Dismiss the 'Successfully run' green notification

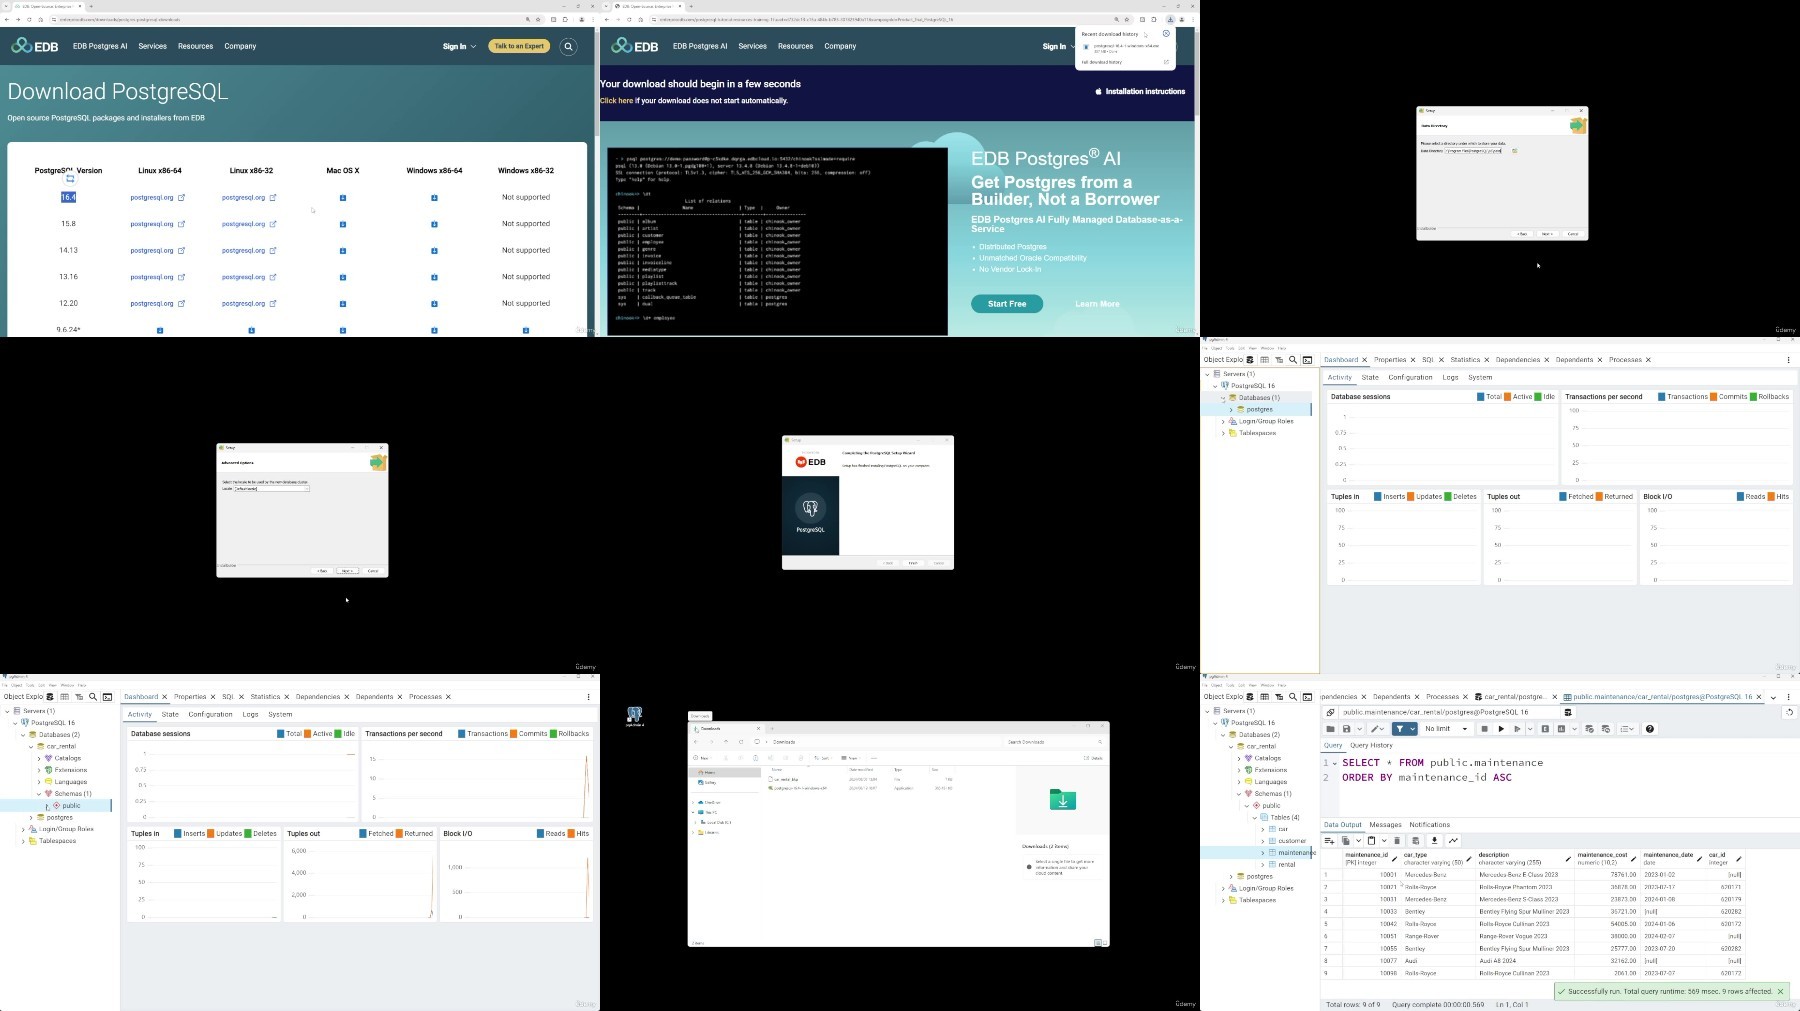click(1780, 991)
